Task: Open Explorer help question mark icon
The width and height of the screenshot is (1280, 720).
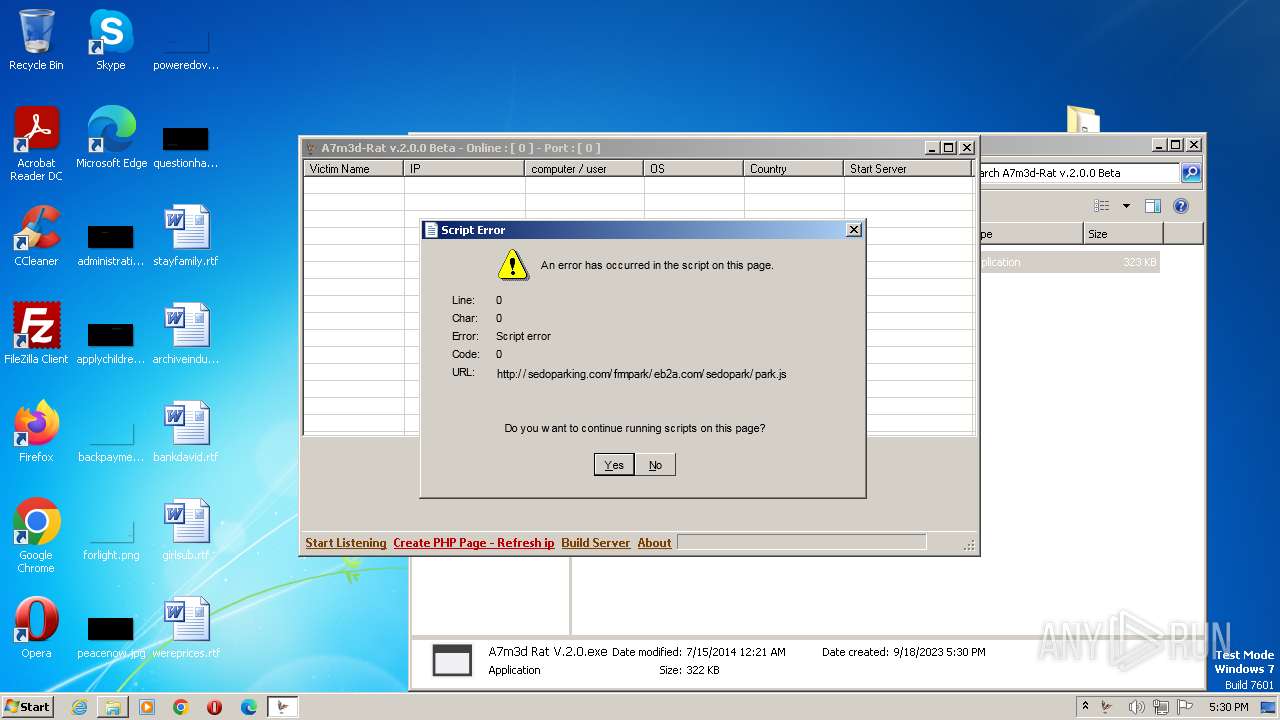Action: (1181, 206)
